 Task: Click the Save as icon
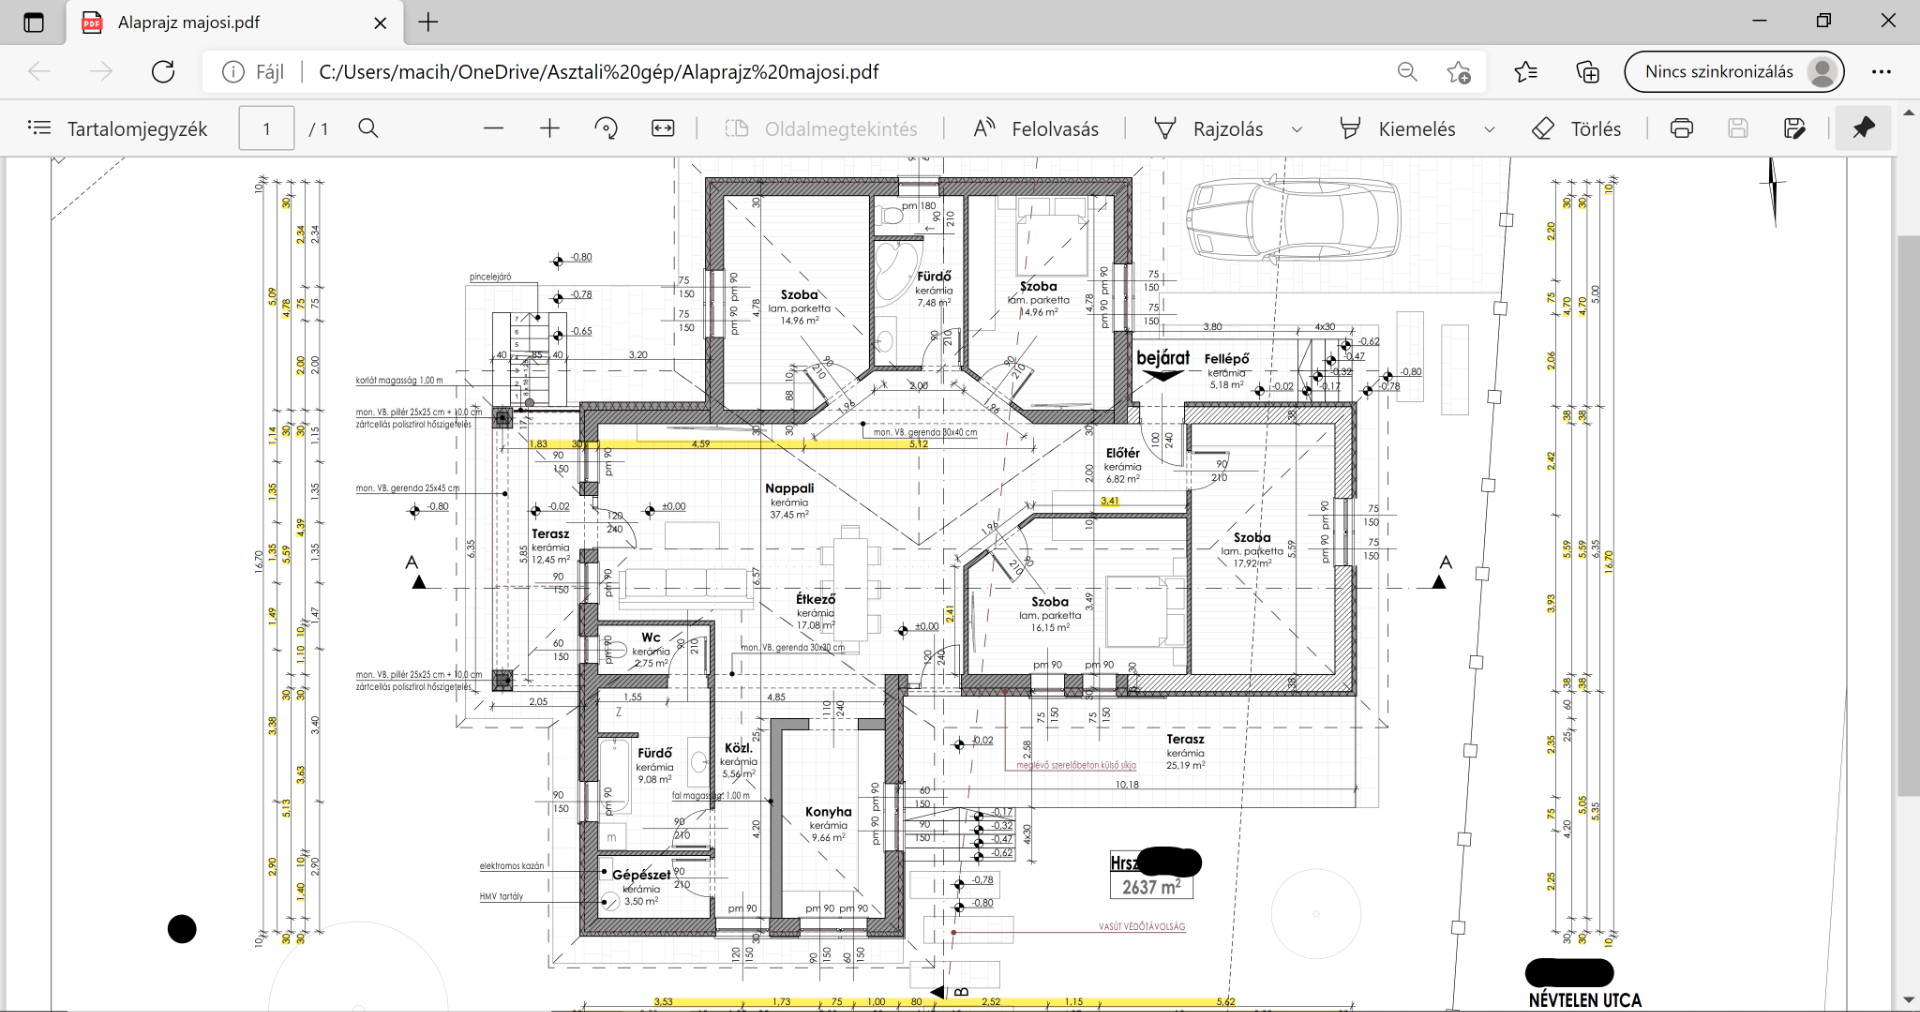point(1795,129)
